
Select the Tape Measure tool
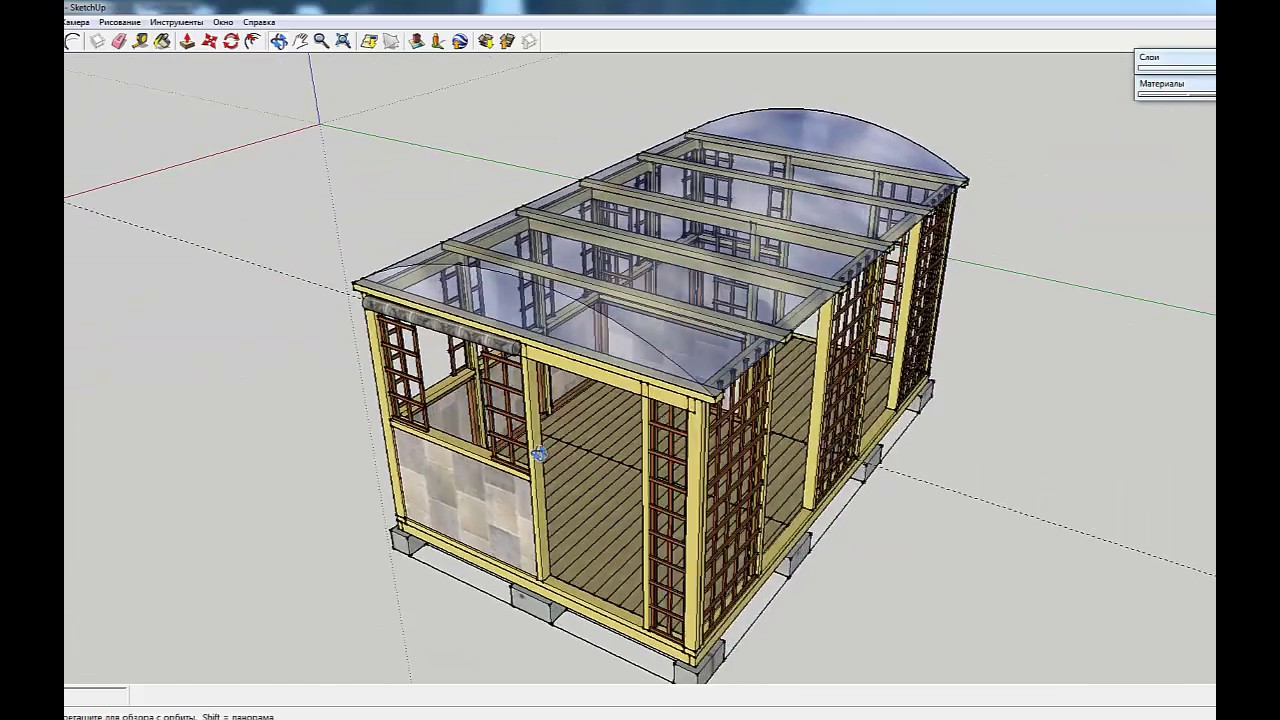click(x=140, y=41)
